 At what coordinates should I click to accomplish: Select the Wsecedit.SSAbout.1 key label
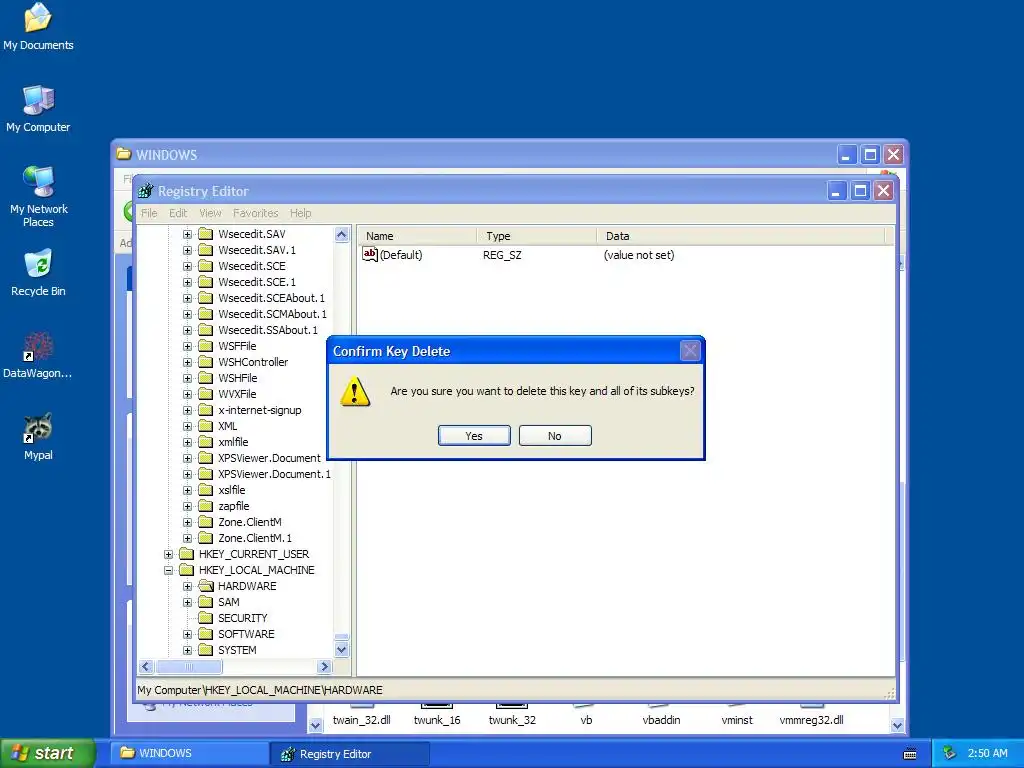click(x=268, y=330)
